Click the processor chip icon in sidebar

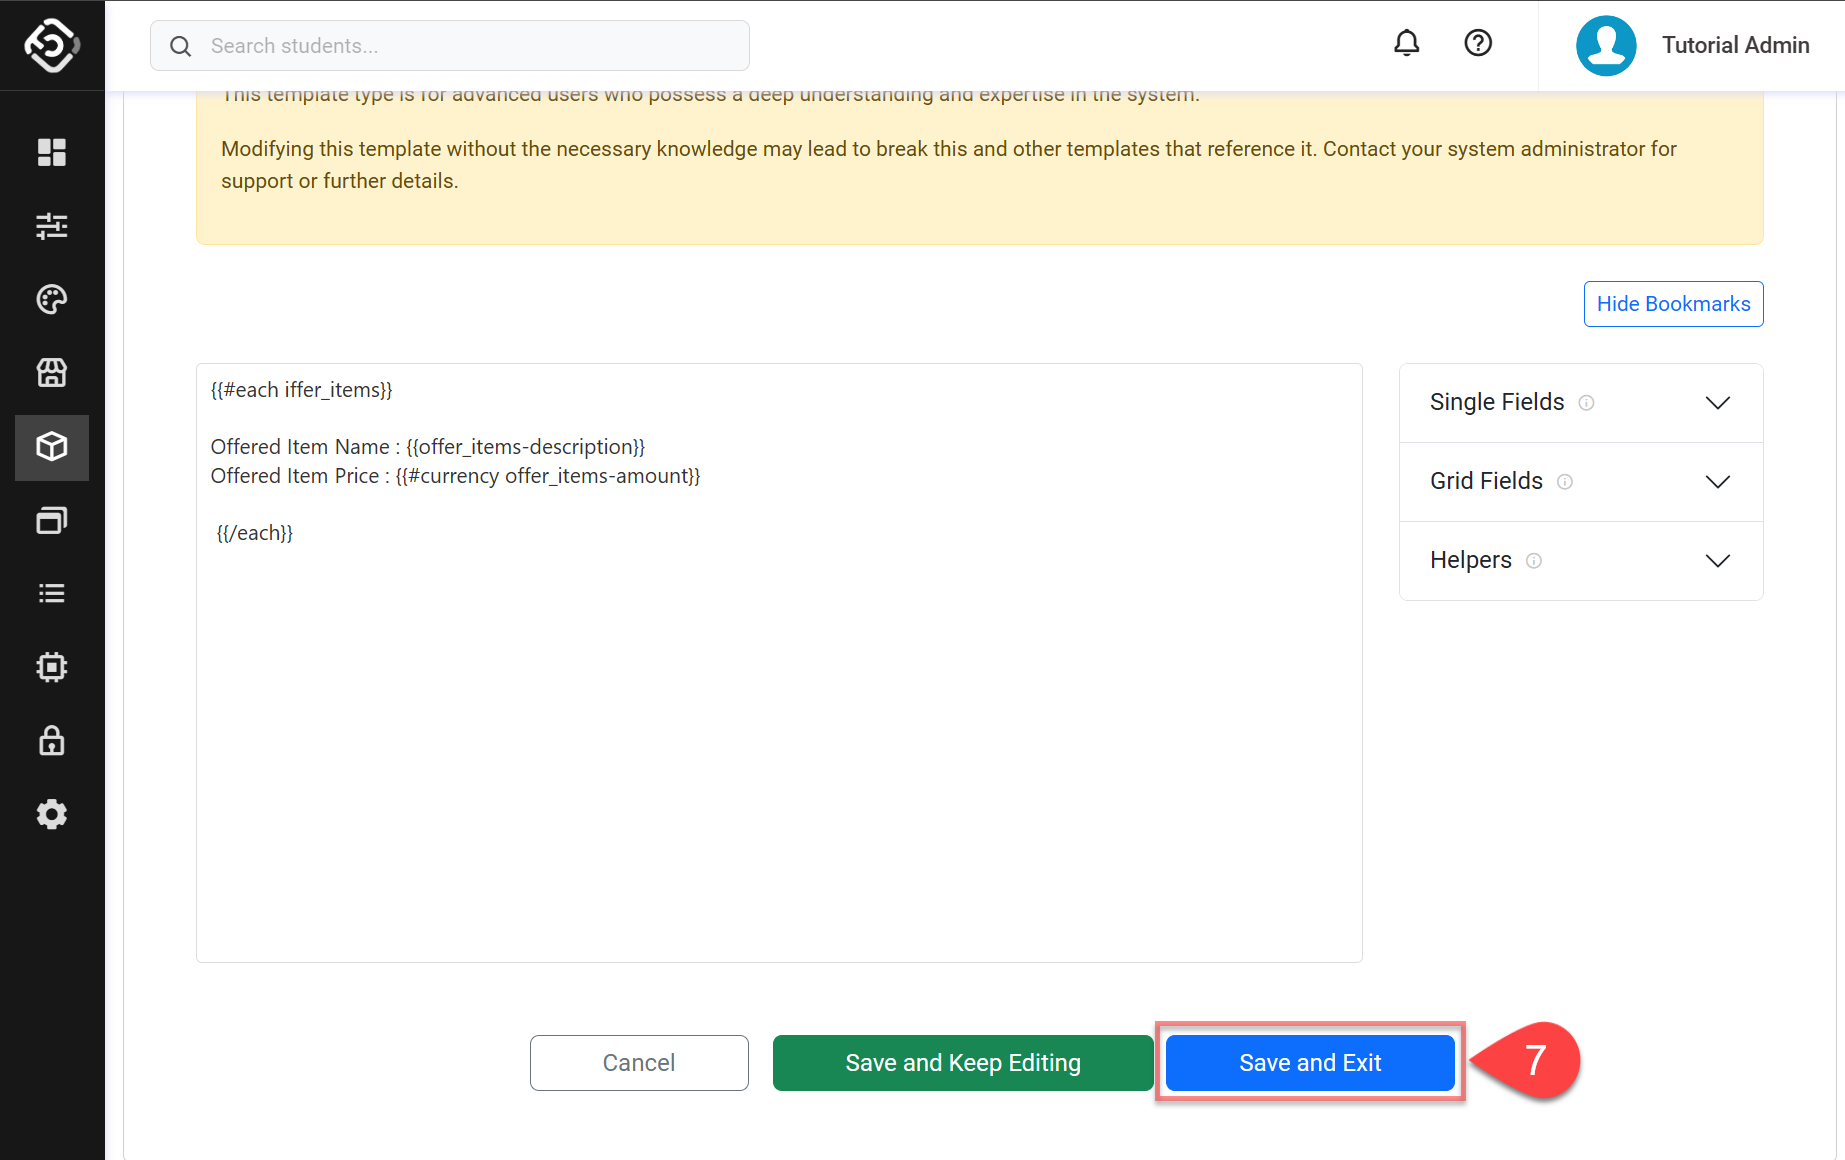click(52, 667)
